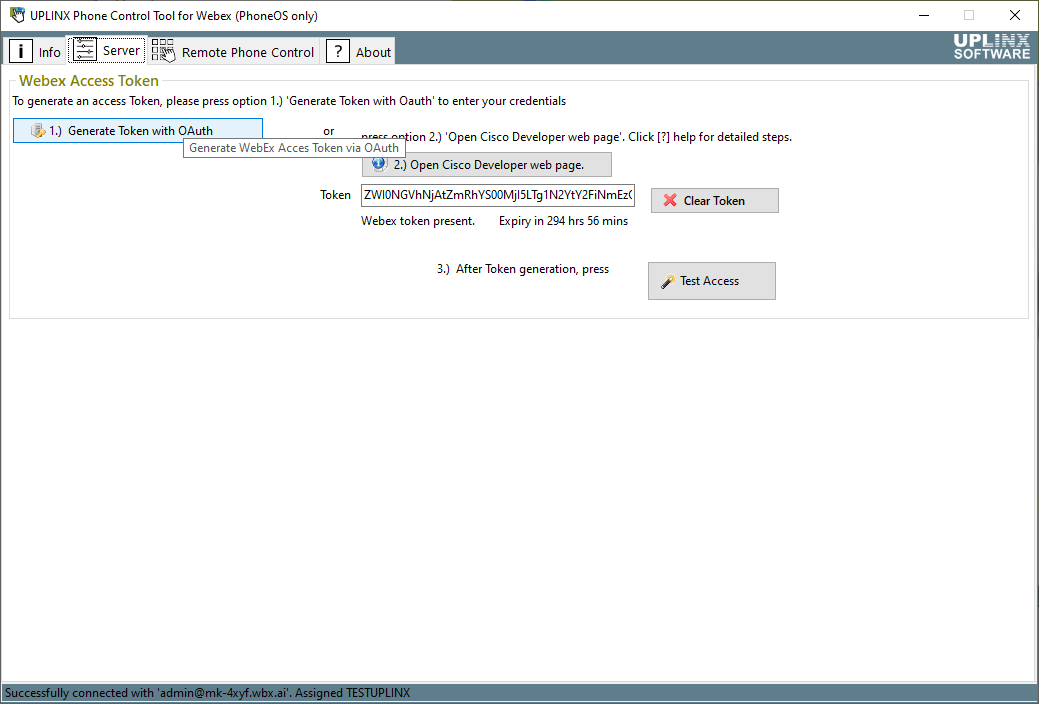This screenshot has height=704, width=1039.
Task: Click the 'i' icon on the Info tab
Action: [x=21, y=51]
